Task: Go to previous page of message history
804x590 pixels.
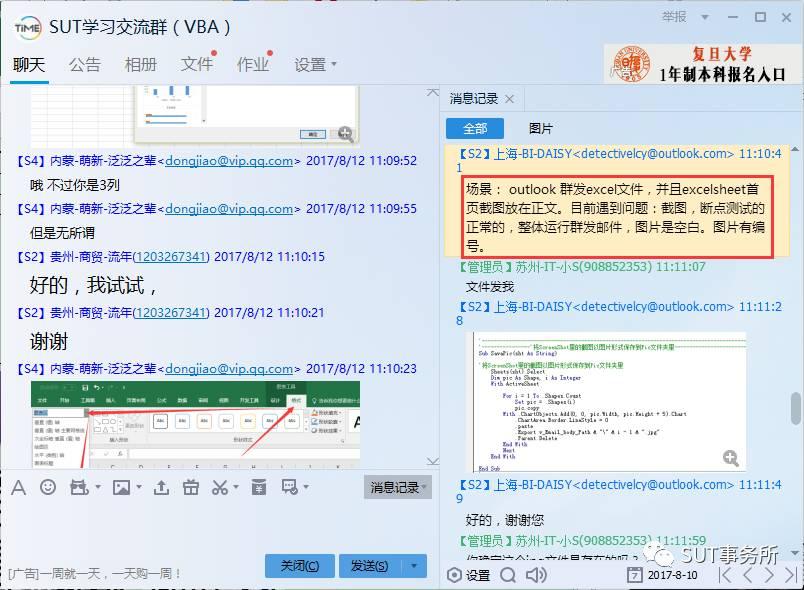Action: [748, 575]
